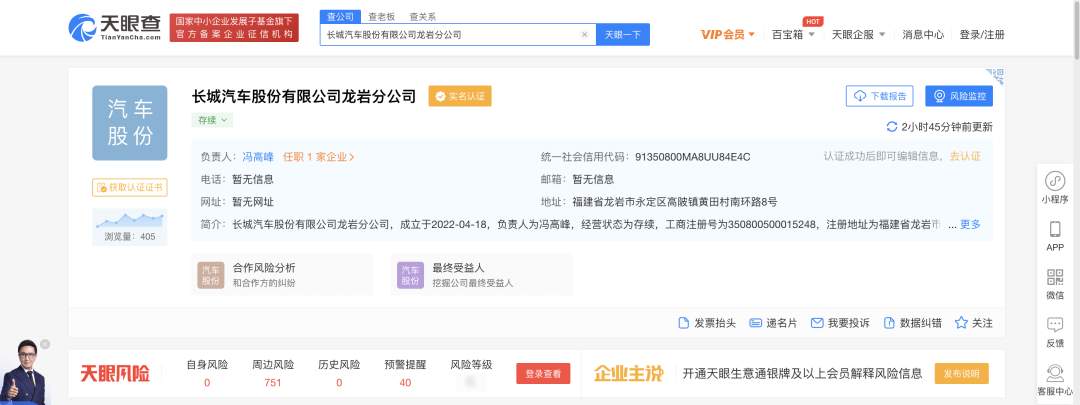The width and height of the screenshot is (1080, 405).
Task: Click the 登录/注册 link
Action: 982,34
